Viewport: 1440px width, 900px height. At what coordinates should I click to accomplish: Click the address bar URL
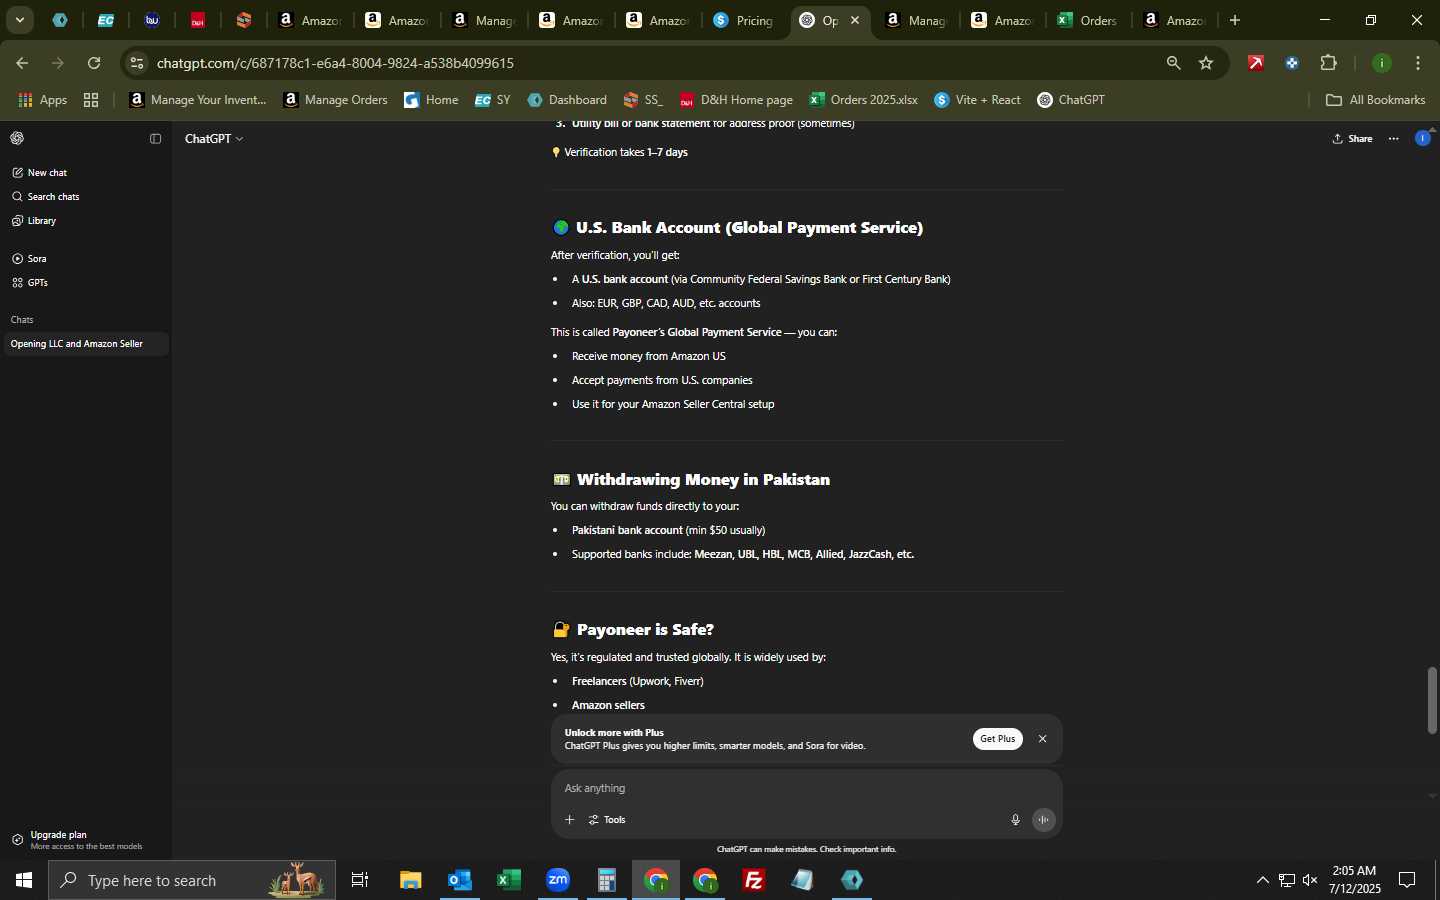coord(336,63)
